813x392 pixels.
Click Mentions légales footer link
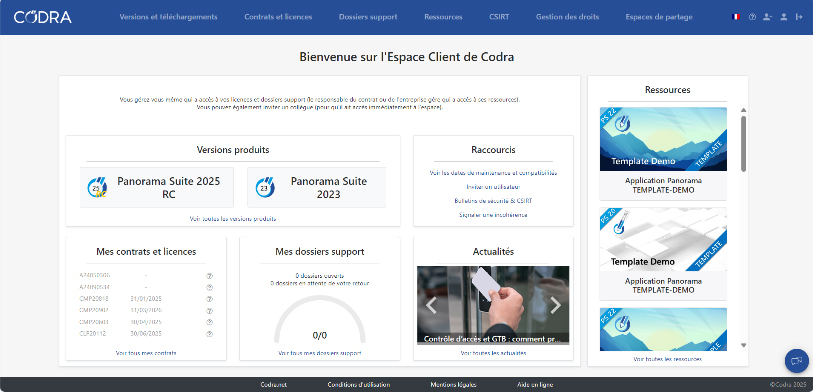pos(454,385)
